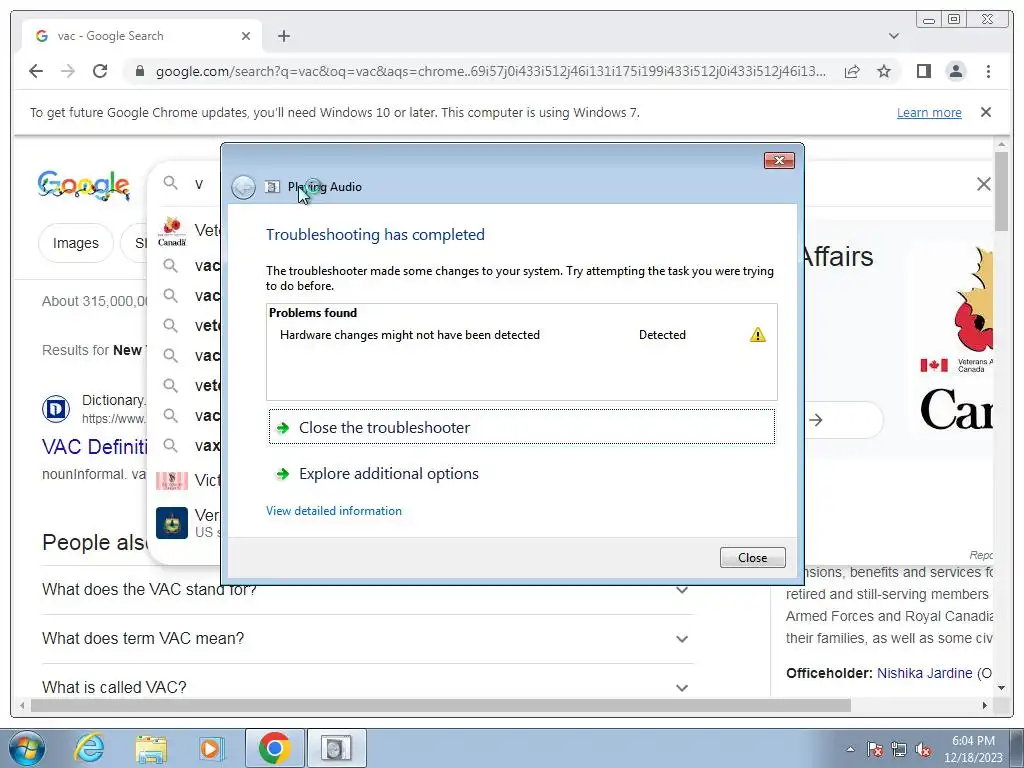Close troubleshooter with red X button
The width and height of the screenshot is (1024, 768).
click(779, 161)
